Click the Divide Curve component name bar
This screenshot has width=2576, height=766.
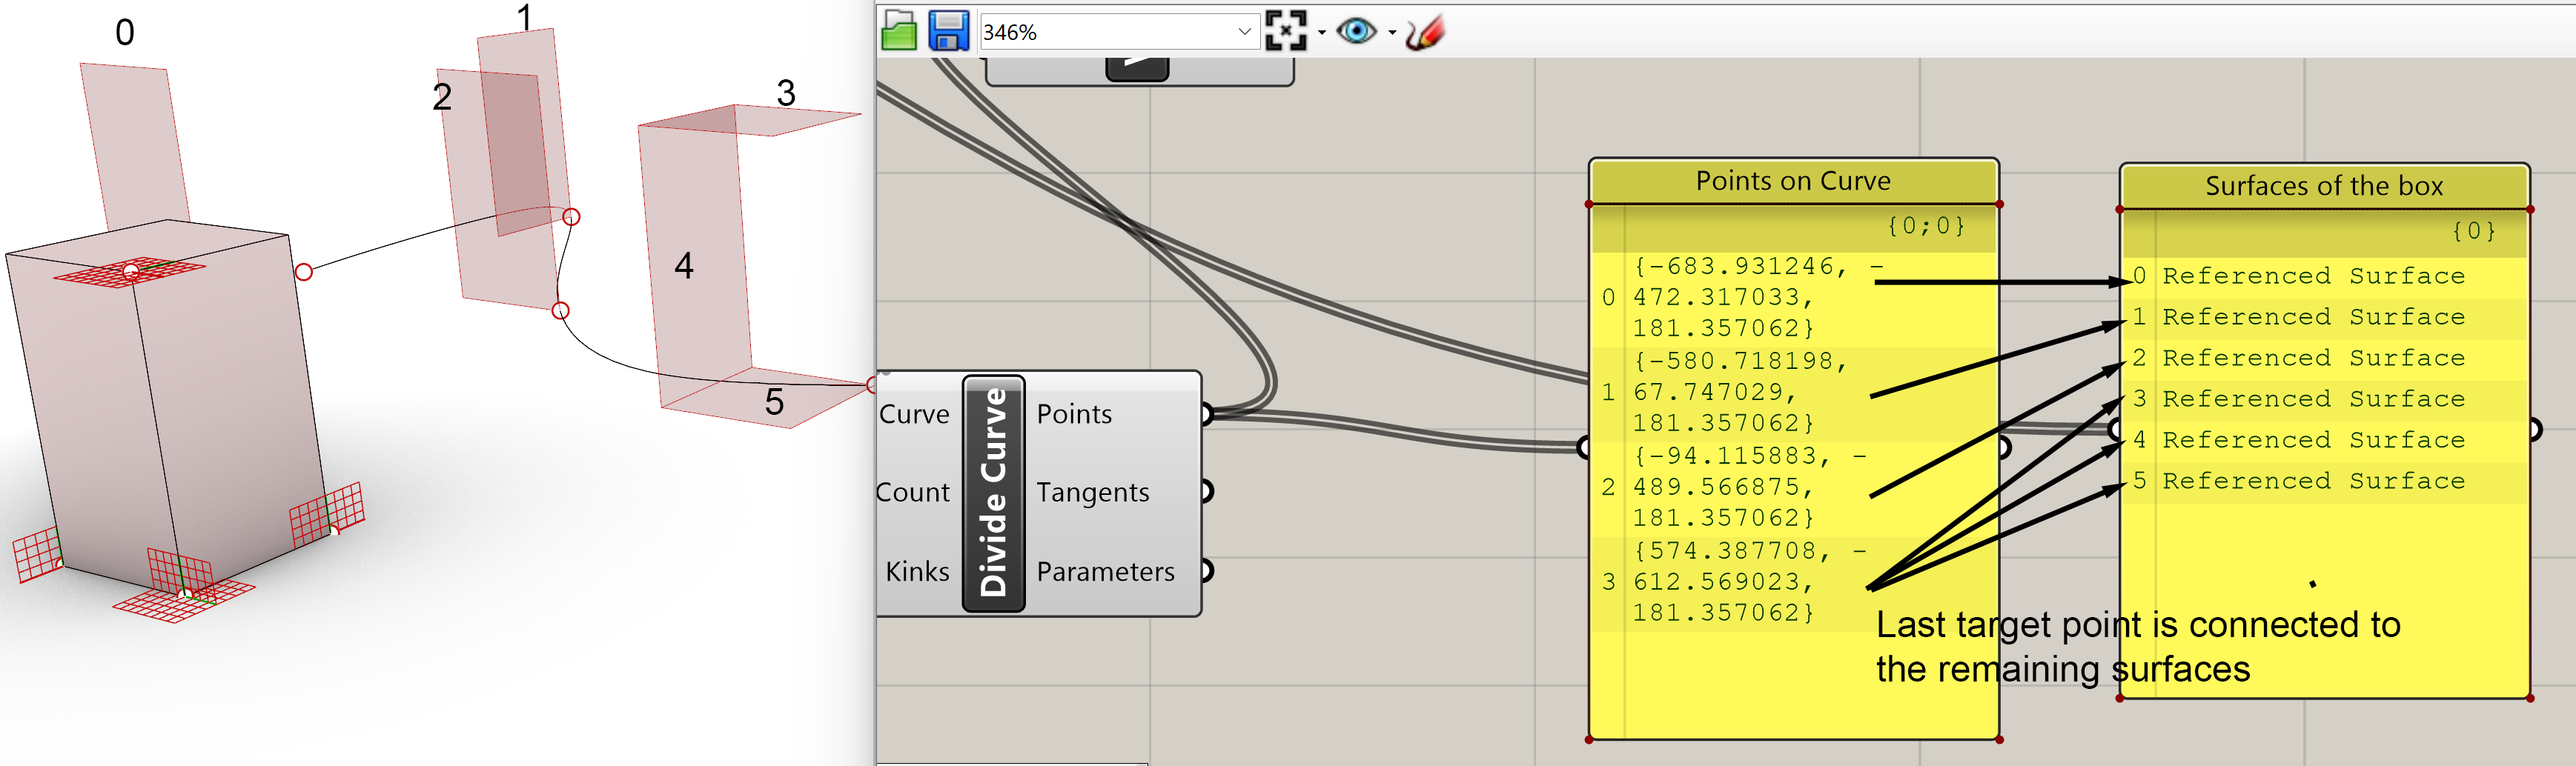tap(993, 493)
